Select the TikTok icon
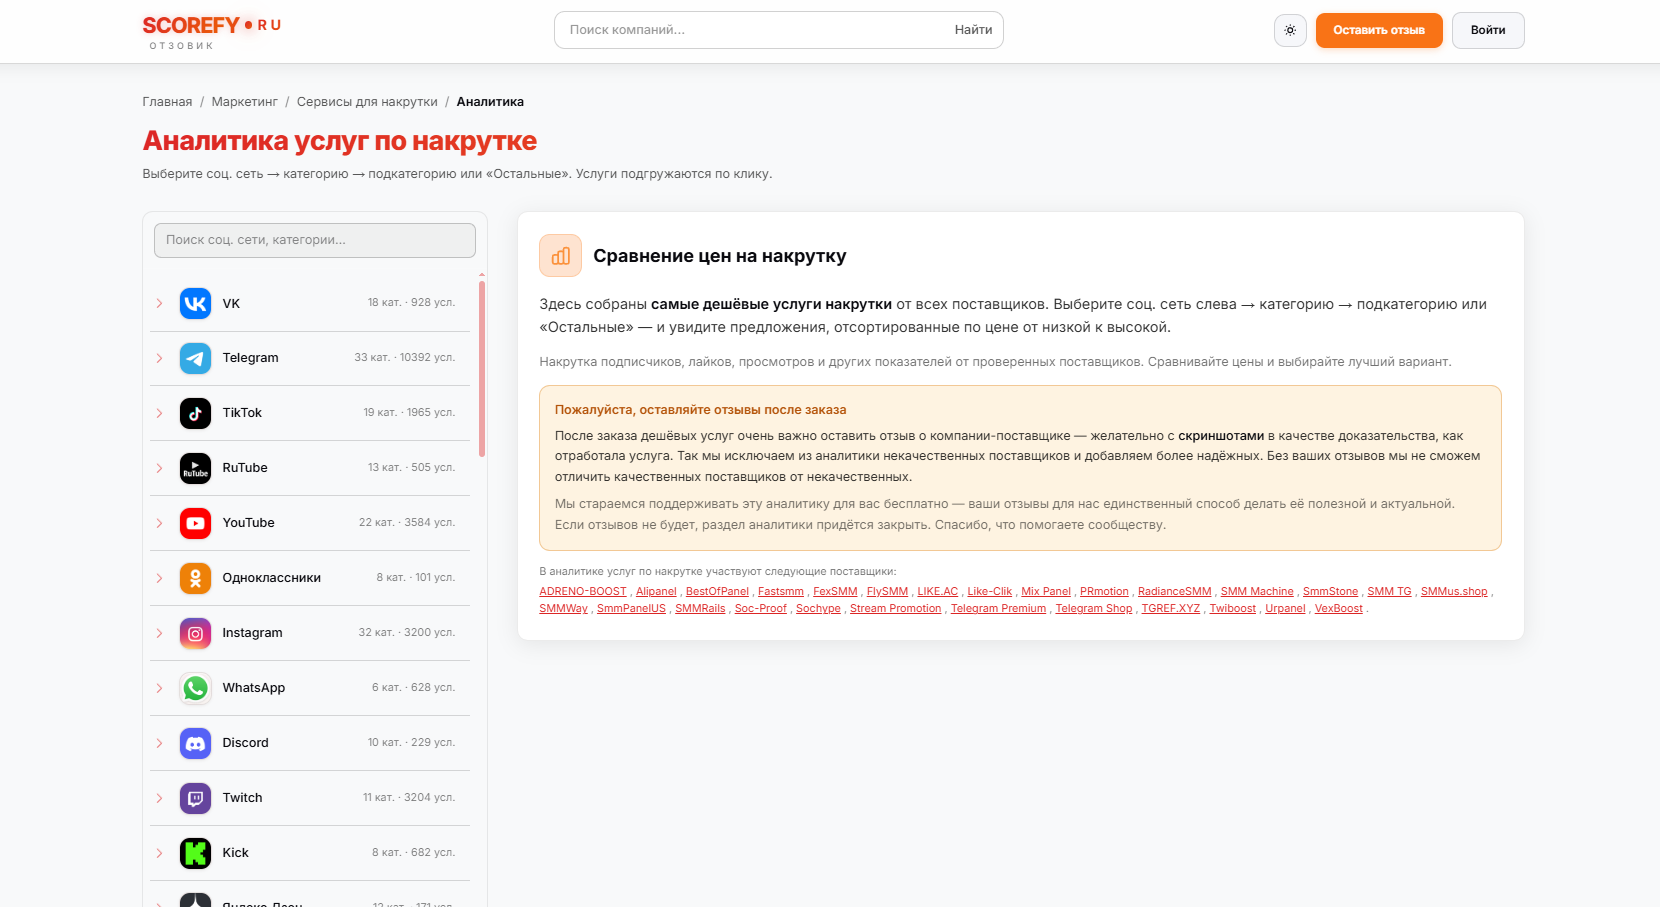 195,413
